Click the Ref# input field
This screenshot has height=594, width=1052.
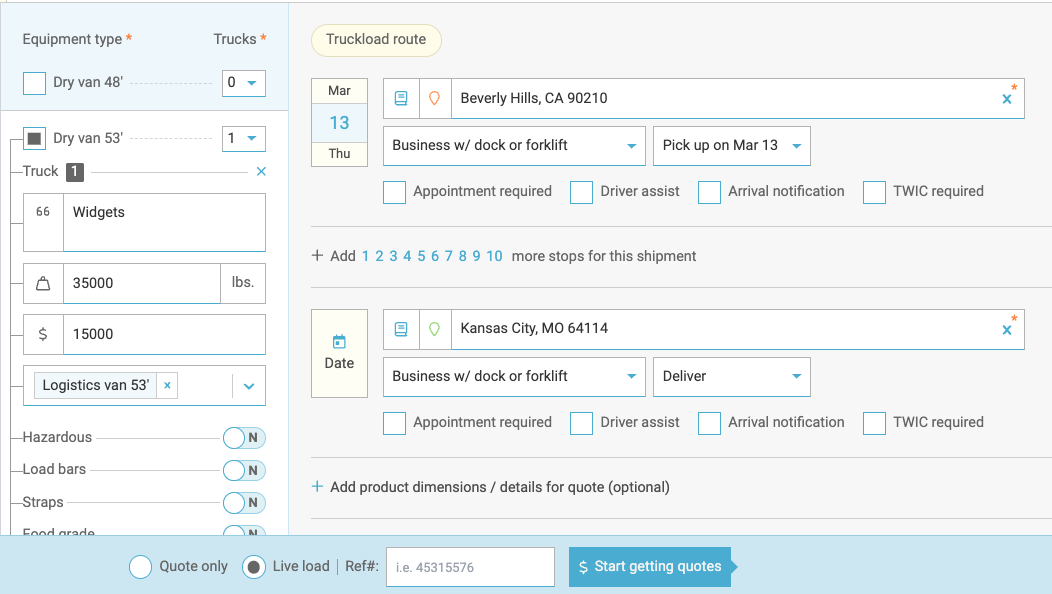[470, 567]
